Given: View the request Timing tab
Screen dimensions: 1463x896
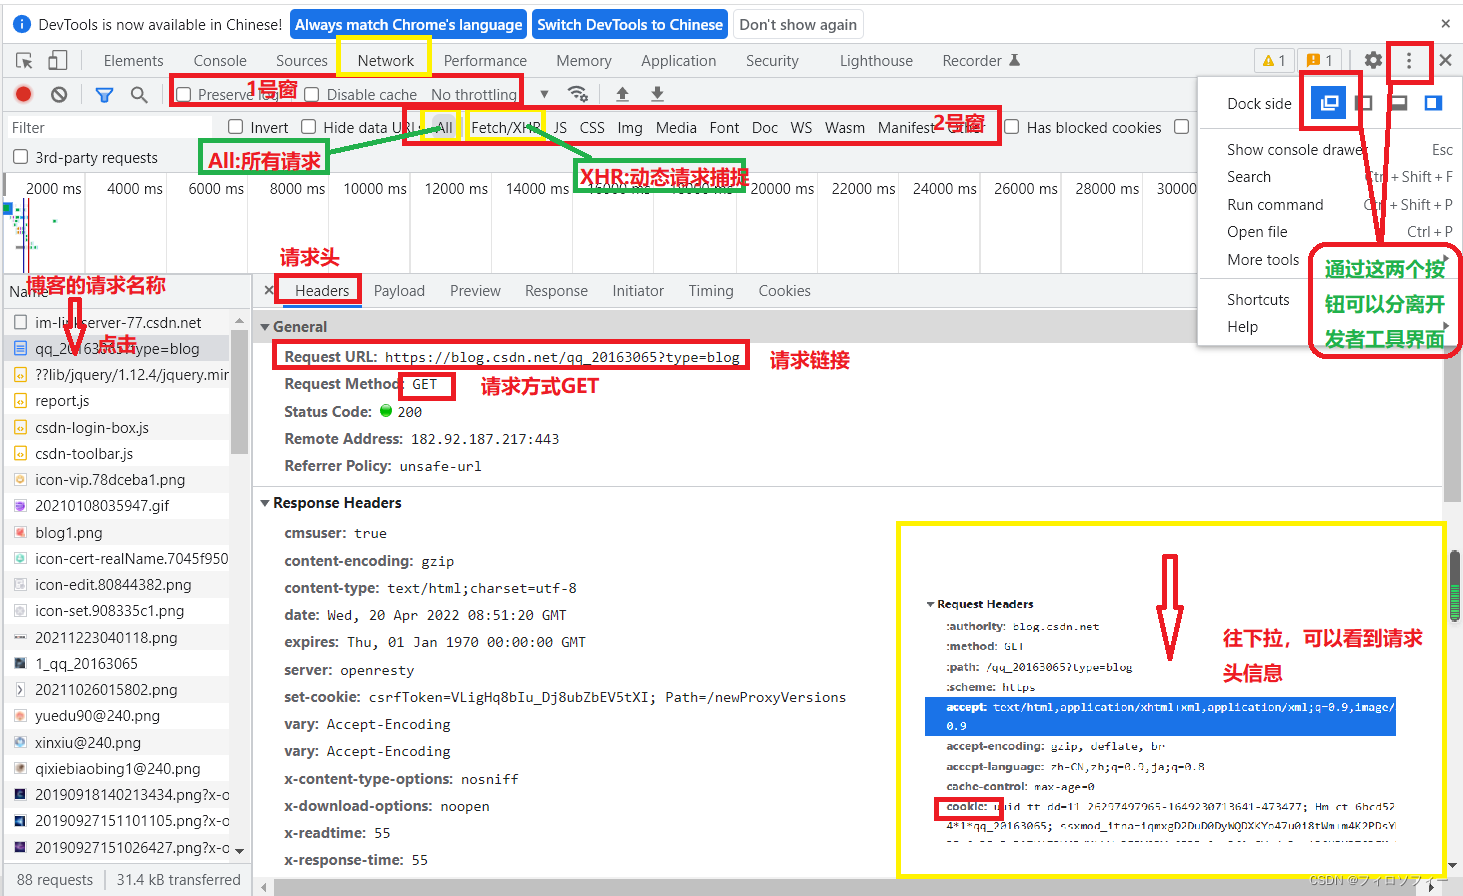Looking at the screenshot, I should pos(711,291).
